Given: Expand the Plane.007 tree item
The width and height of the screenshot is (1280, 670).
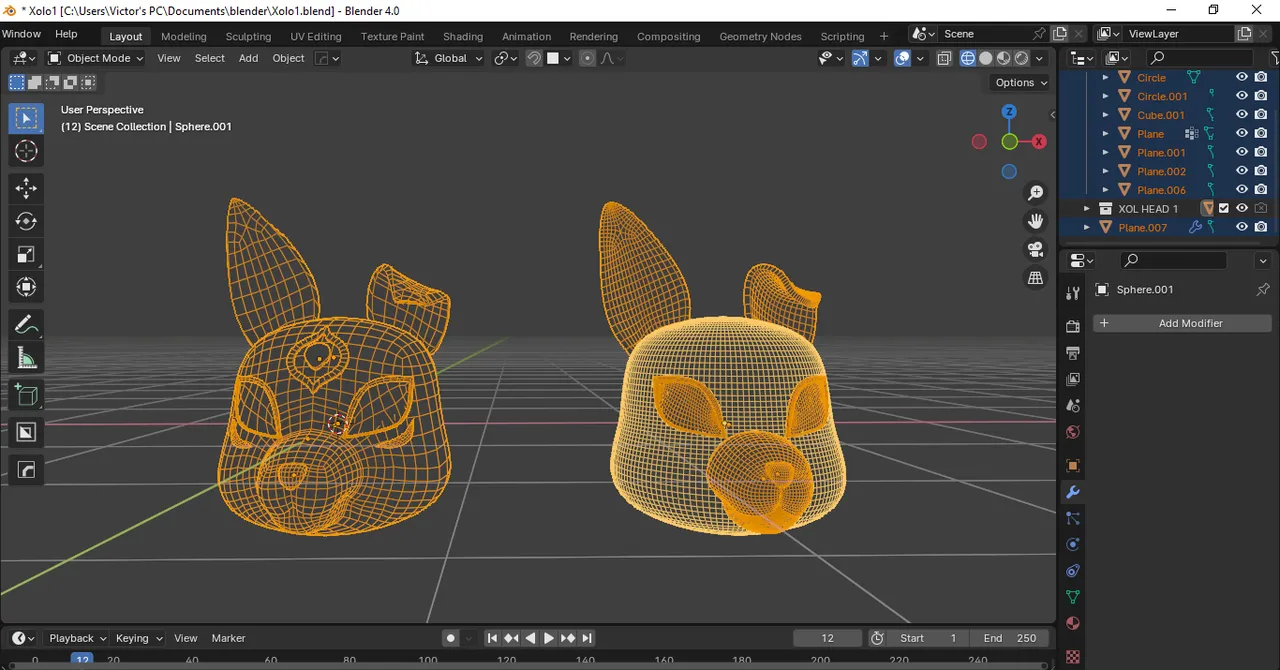Looking at the screenshot, I should [1087, 227].
